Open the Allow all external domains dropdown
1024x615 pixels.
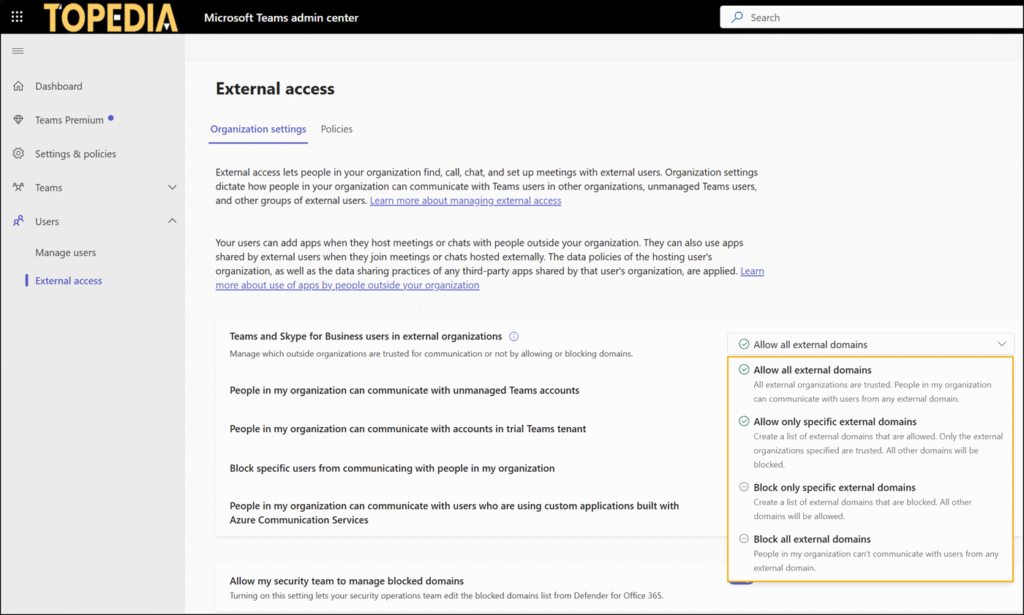870,344
